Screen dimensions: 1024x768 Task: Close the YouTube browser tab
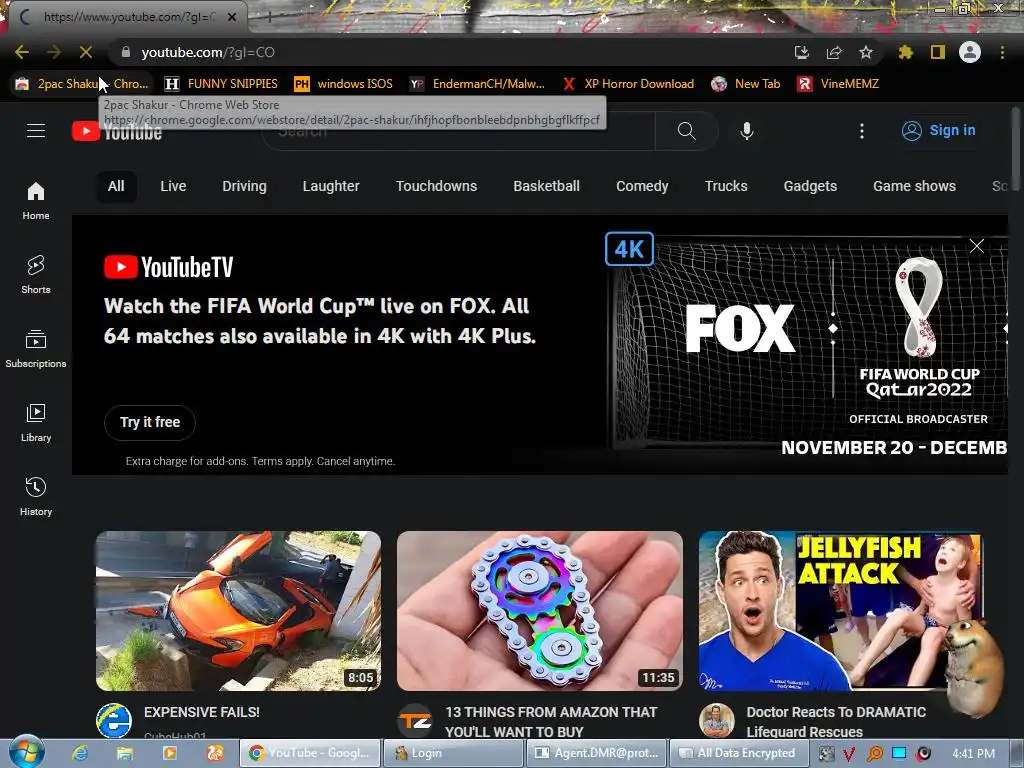232,17
